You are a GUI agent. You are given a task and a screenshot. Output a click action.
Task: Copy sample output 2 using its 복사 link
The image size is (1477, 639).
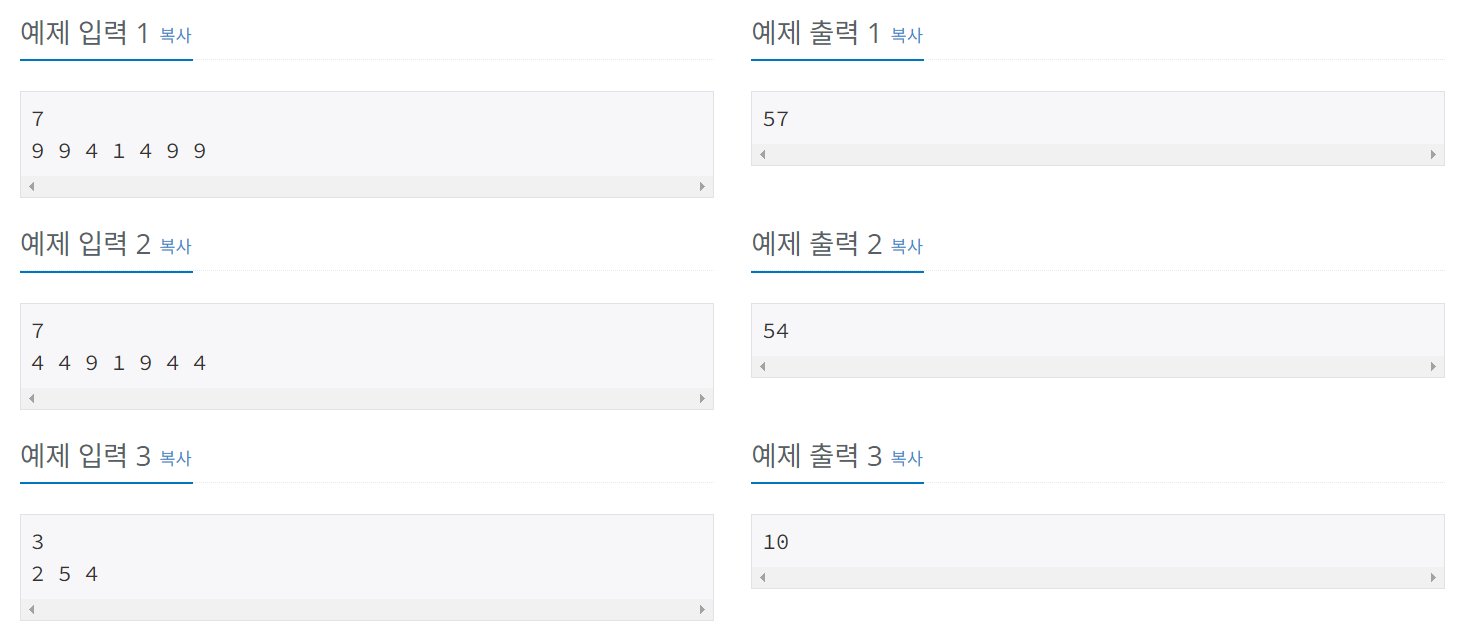[905, 247]
